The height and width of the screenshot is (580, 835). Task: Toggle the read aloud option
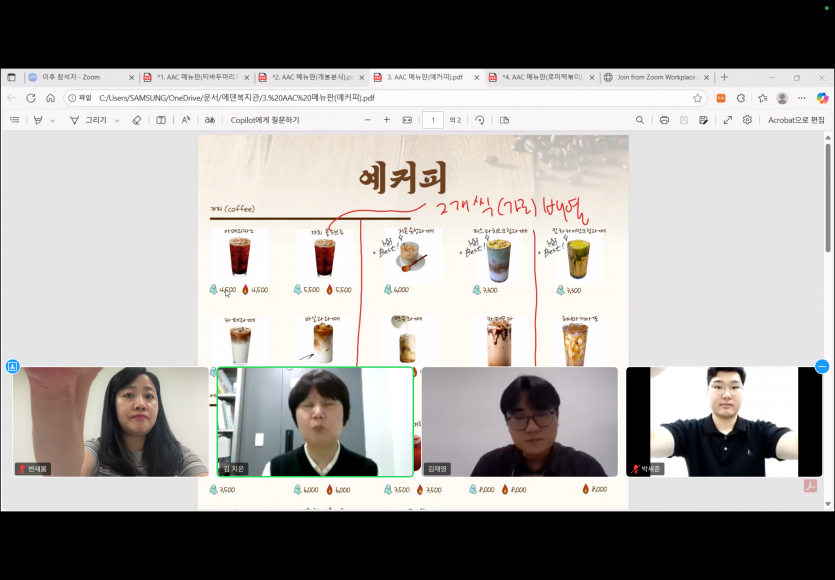pyautogui.click(x=186, y=120)
